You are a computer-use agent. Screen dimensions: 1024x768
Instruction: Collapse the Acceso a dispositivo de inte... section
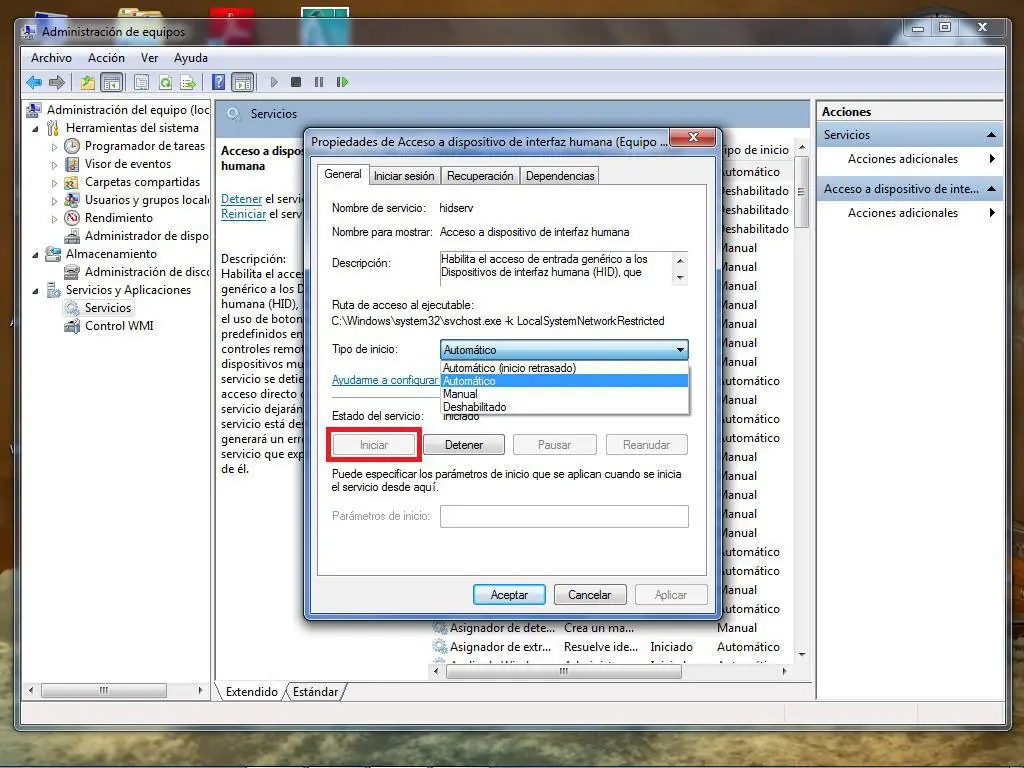[991, 189]
